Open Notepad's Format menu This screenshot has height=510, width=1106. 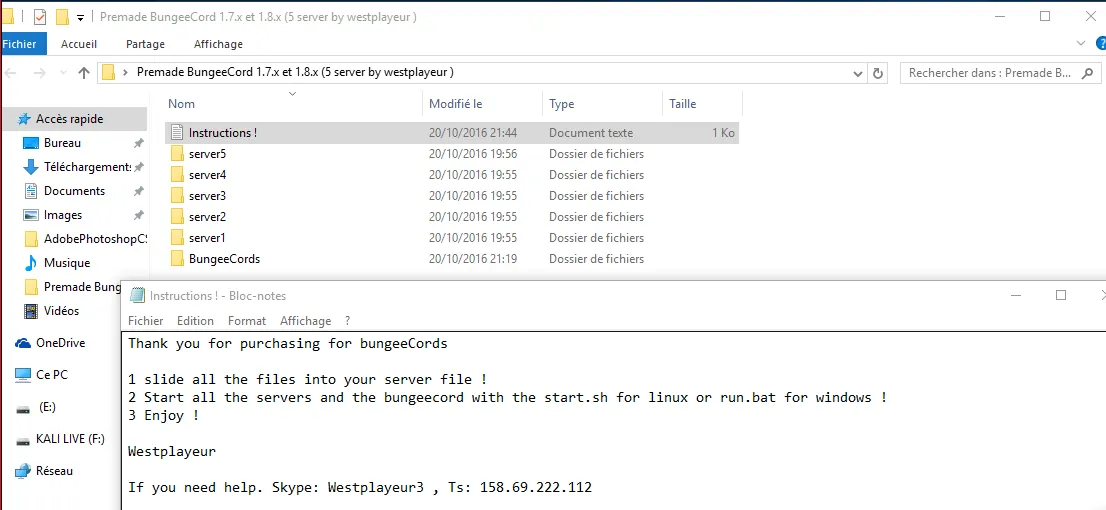pyautogui.click(x=246, y=321)
